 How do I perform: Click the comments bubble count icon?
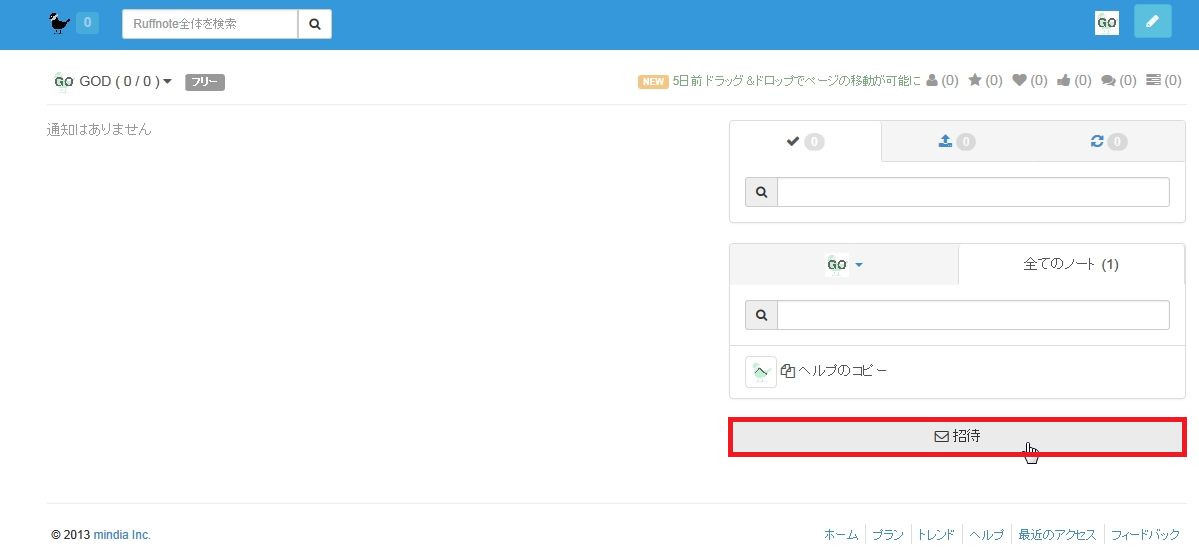(x=1108, y=81)
